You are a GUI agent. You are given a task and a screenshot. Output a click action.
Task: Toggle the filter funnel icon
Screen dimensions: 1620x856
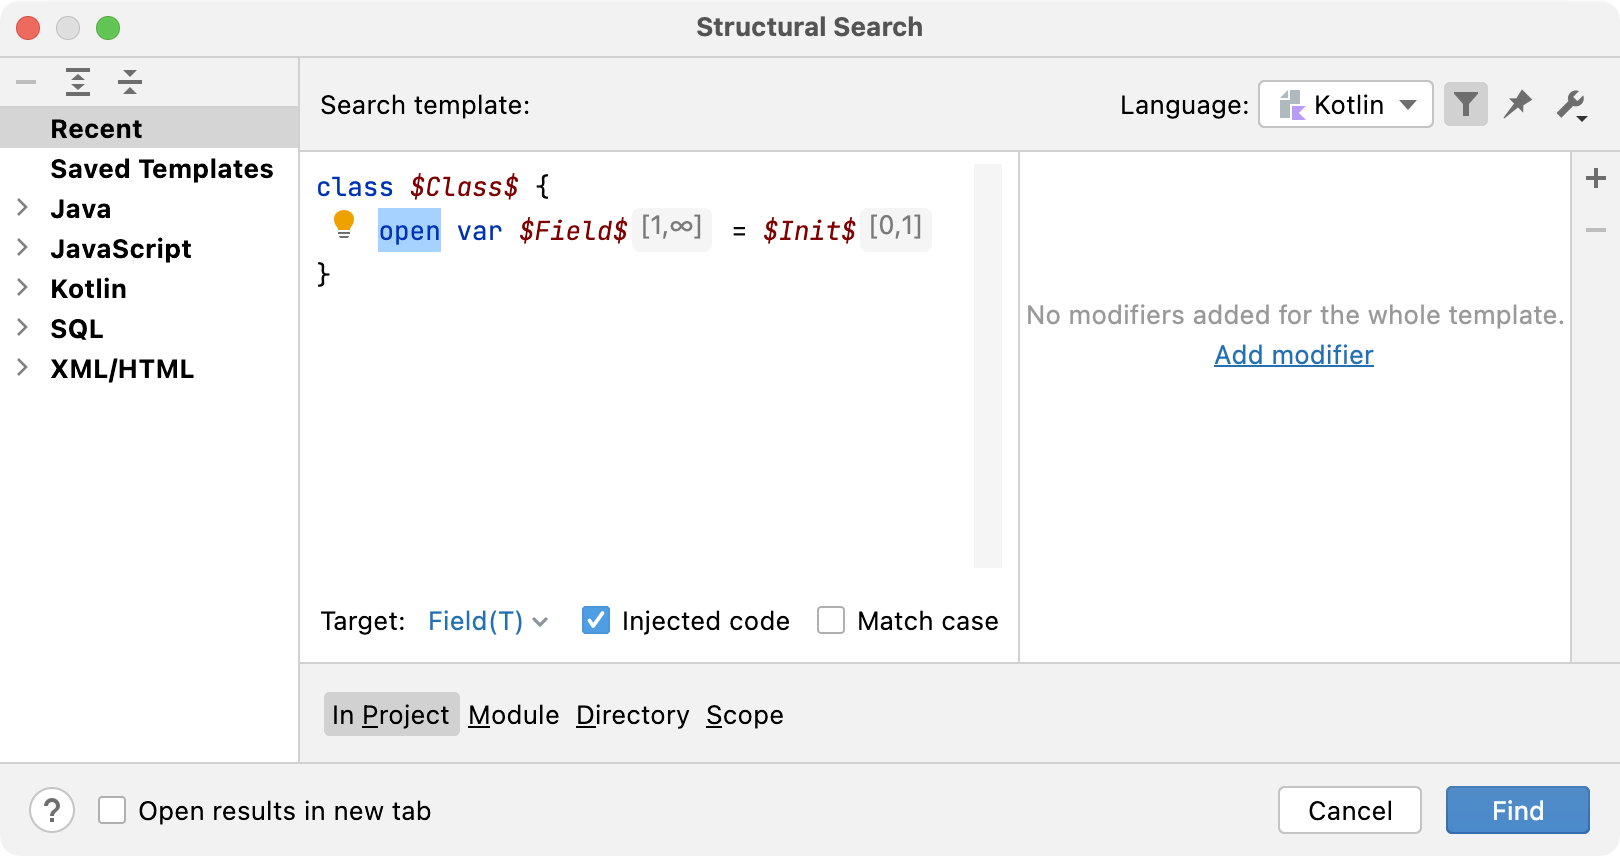point(1466,104)
